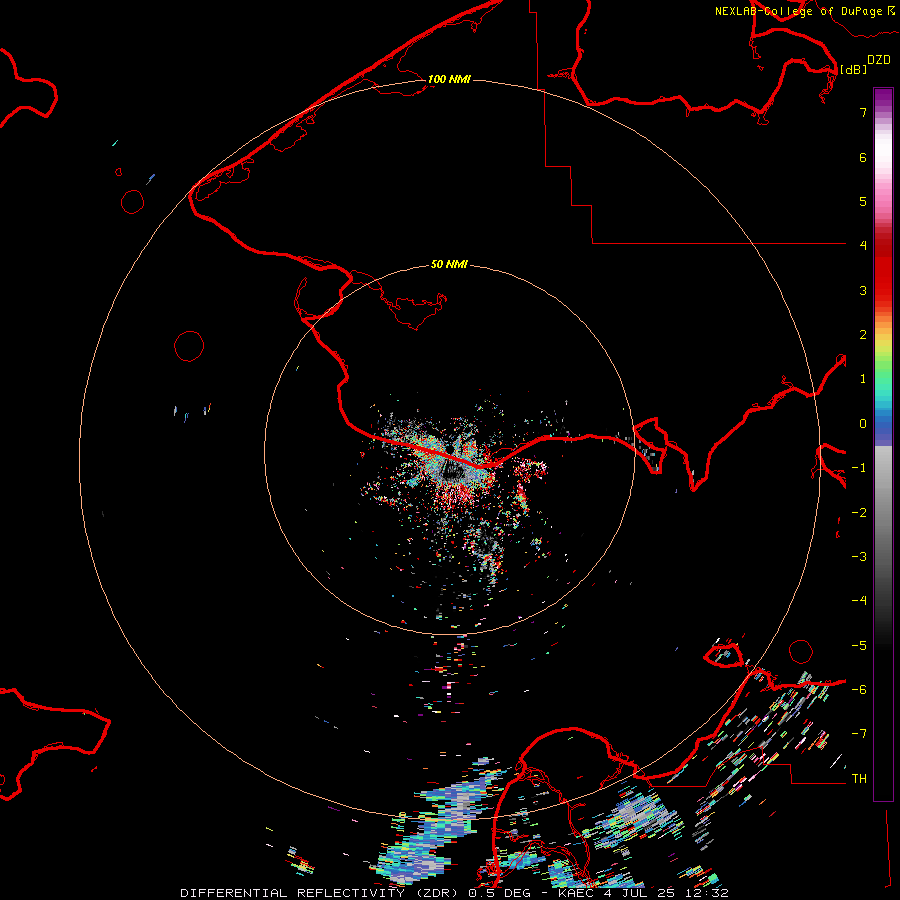Click the -5 value on color scale

(859, 646)
